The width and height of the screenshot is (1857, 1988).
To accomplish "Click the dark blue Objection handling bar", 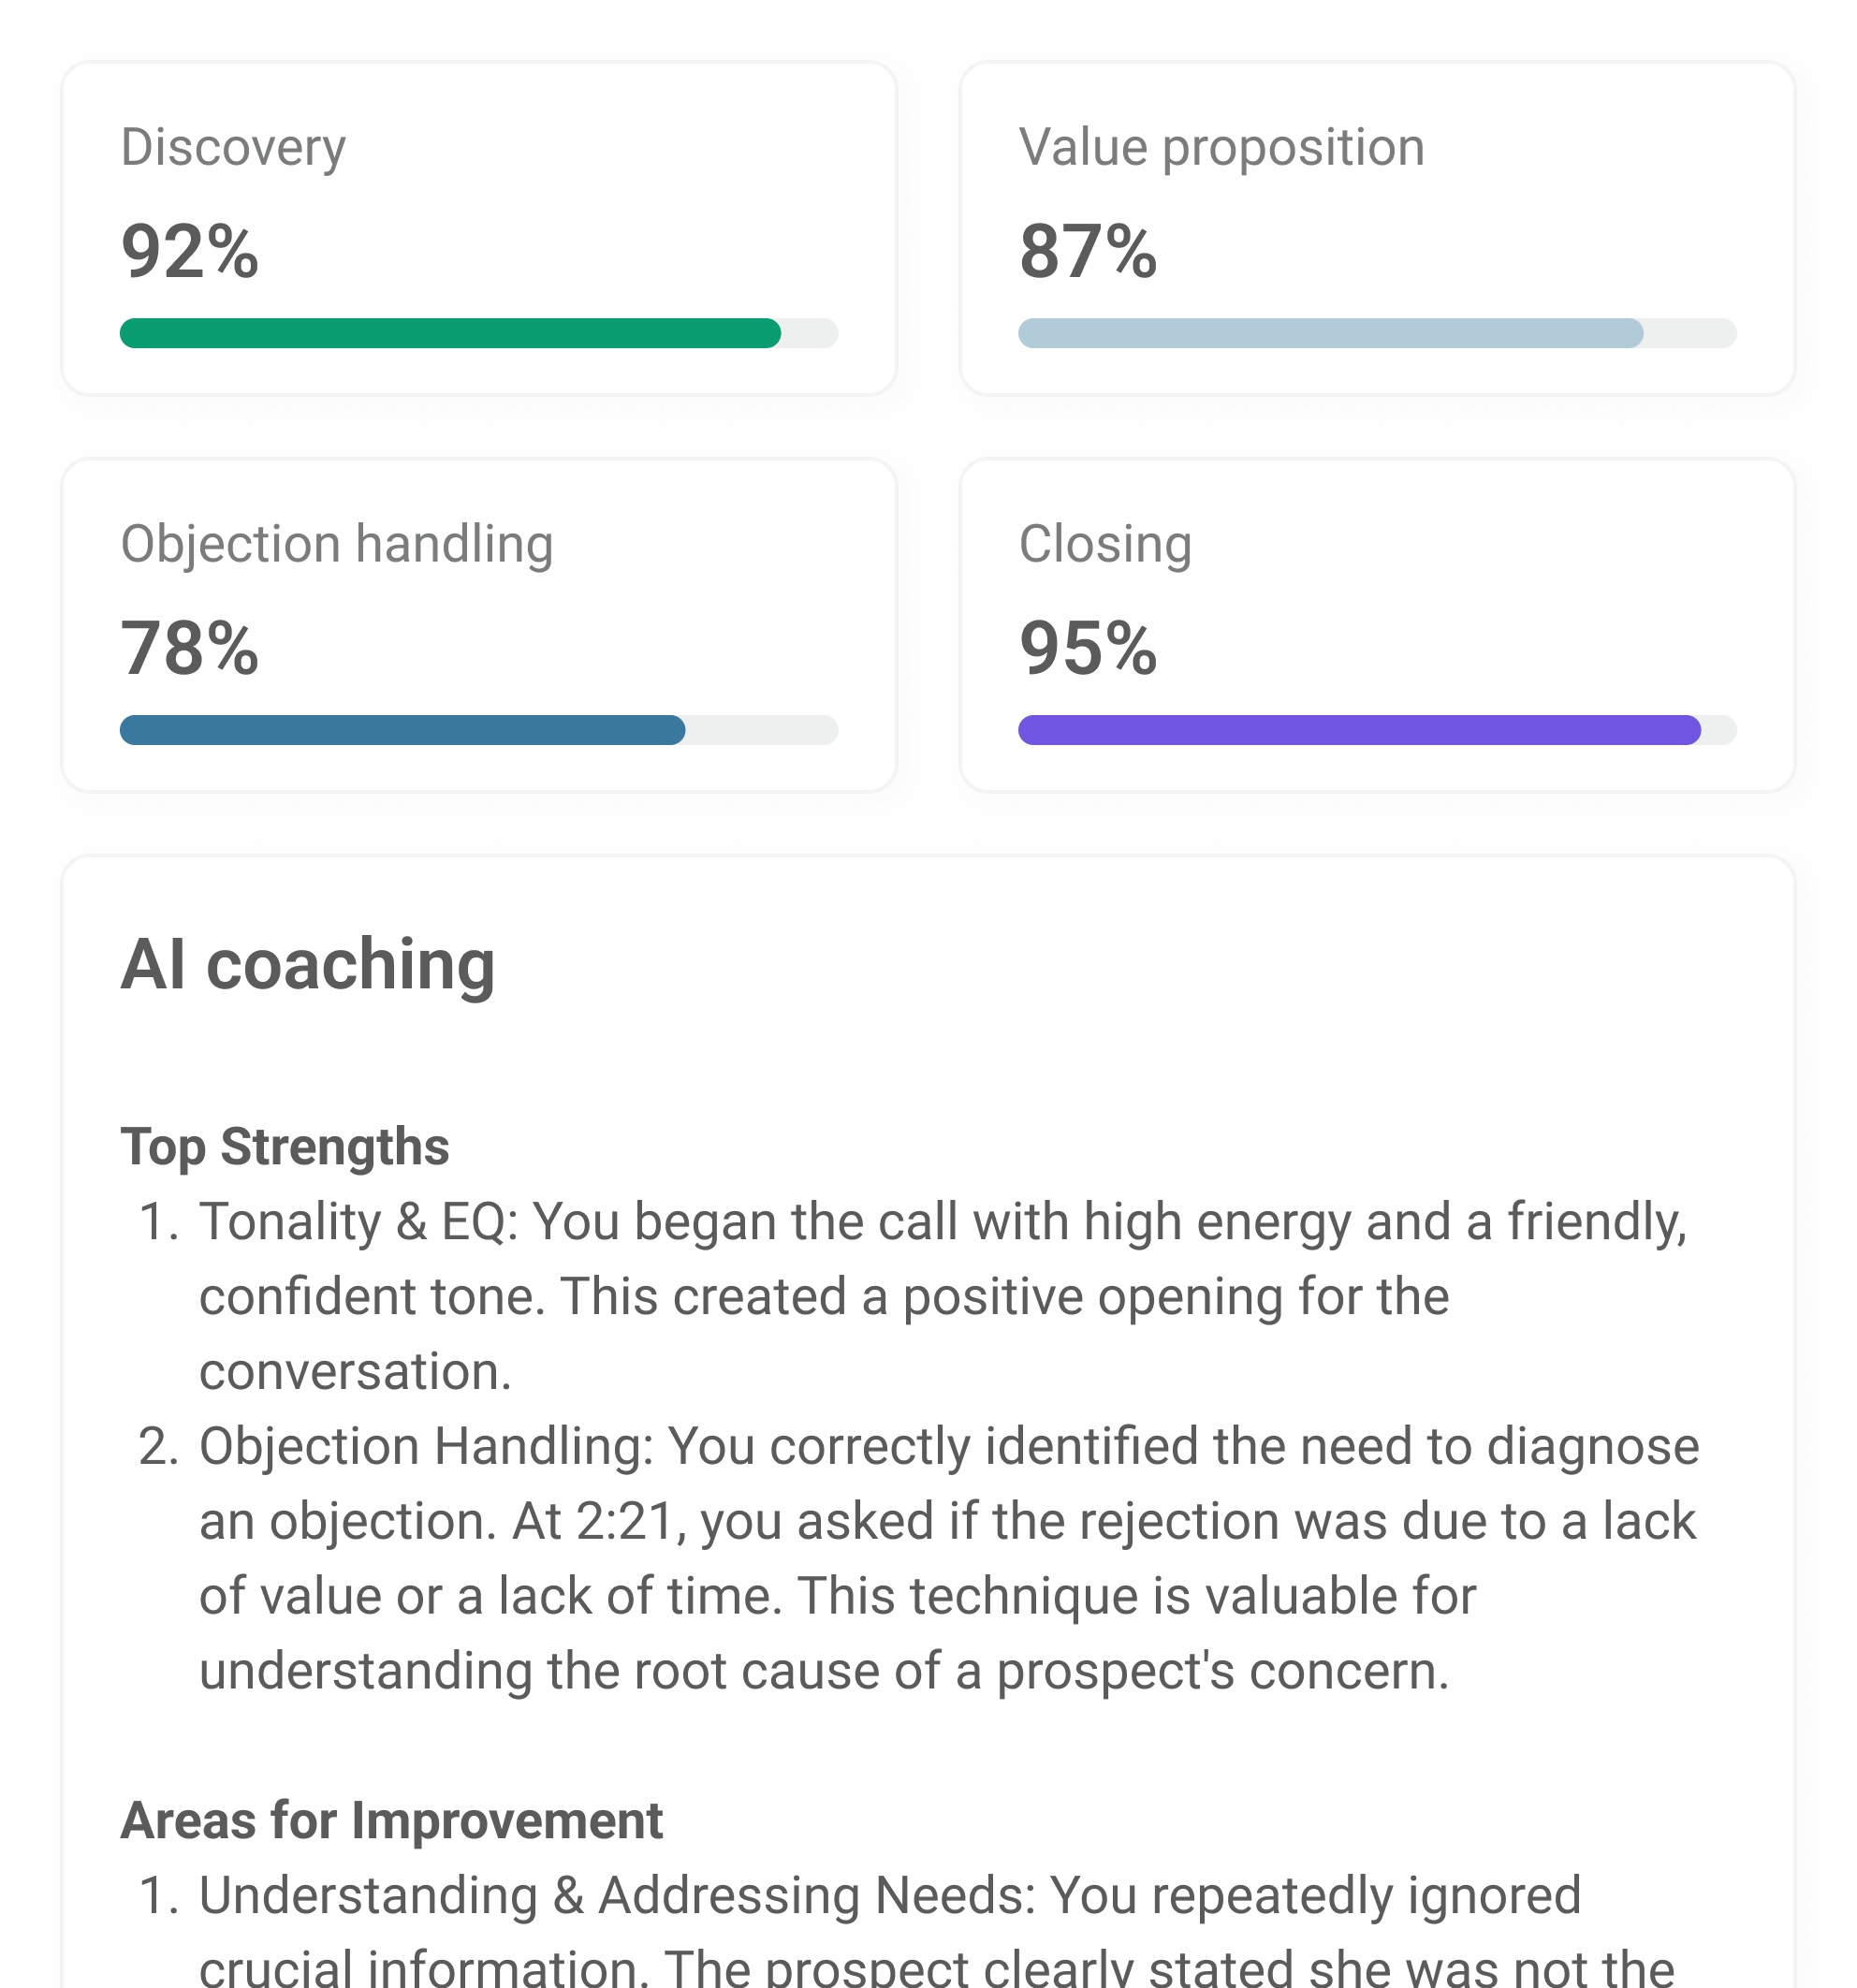I will point(402,730).
